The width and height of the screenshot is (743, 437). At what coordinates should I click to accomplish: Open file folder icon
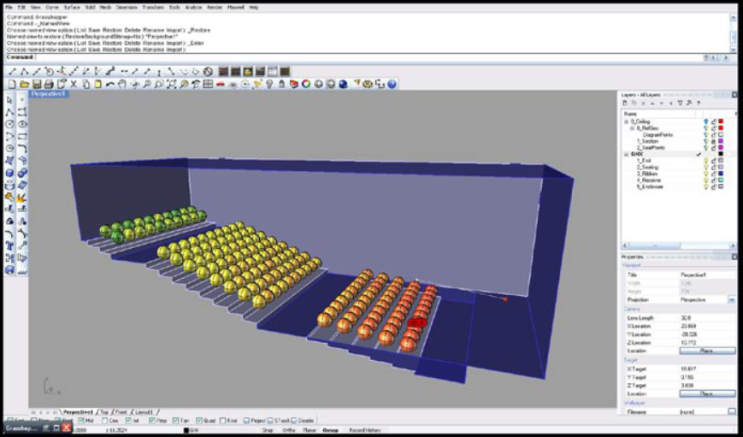coord(25,84)
